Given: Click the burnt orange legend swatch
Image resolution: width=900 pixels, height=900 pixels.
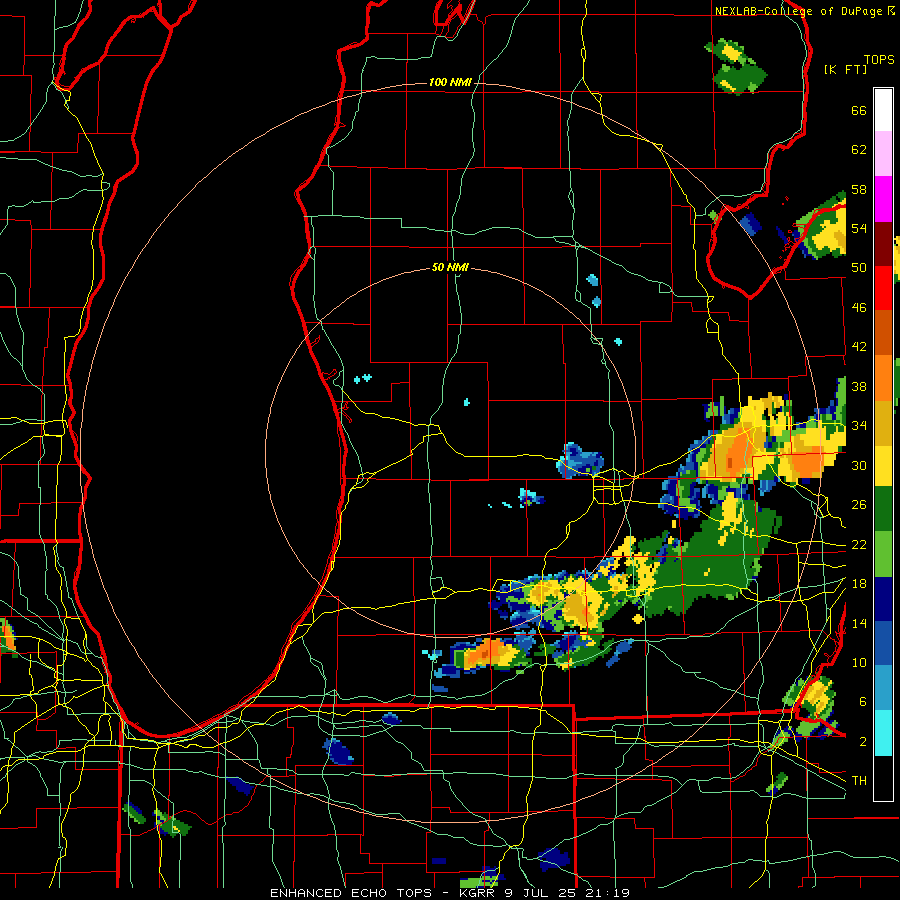Looking at the screenshot, I should click(883, 333).
